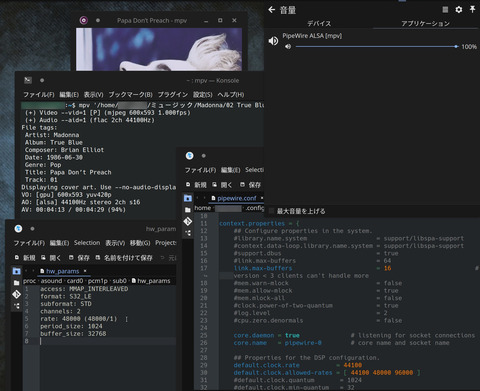This screenshot has width=480, height=391.
Task: Open the Konsole 表示(V) menu
Action: pyautogui.click(x=93, y=95)
